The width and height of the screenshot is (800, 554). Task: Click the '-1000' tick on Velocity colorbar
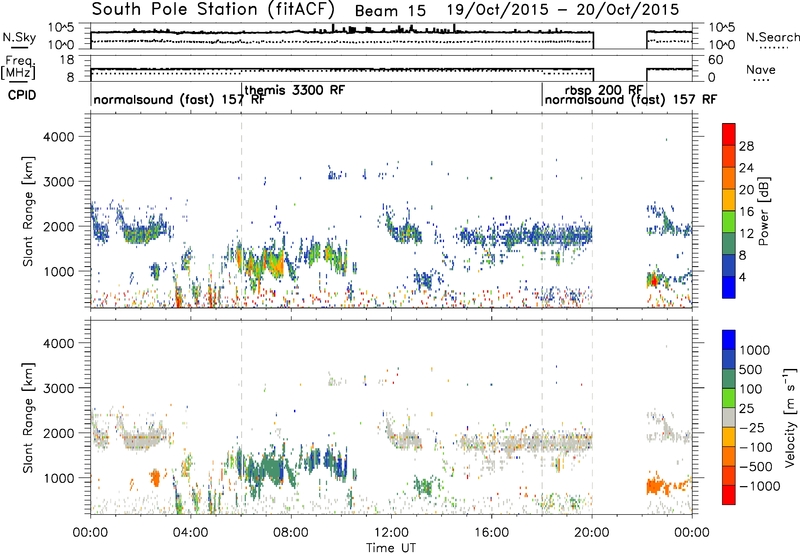(x=760, y=486)
